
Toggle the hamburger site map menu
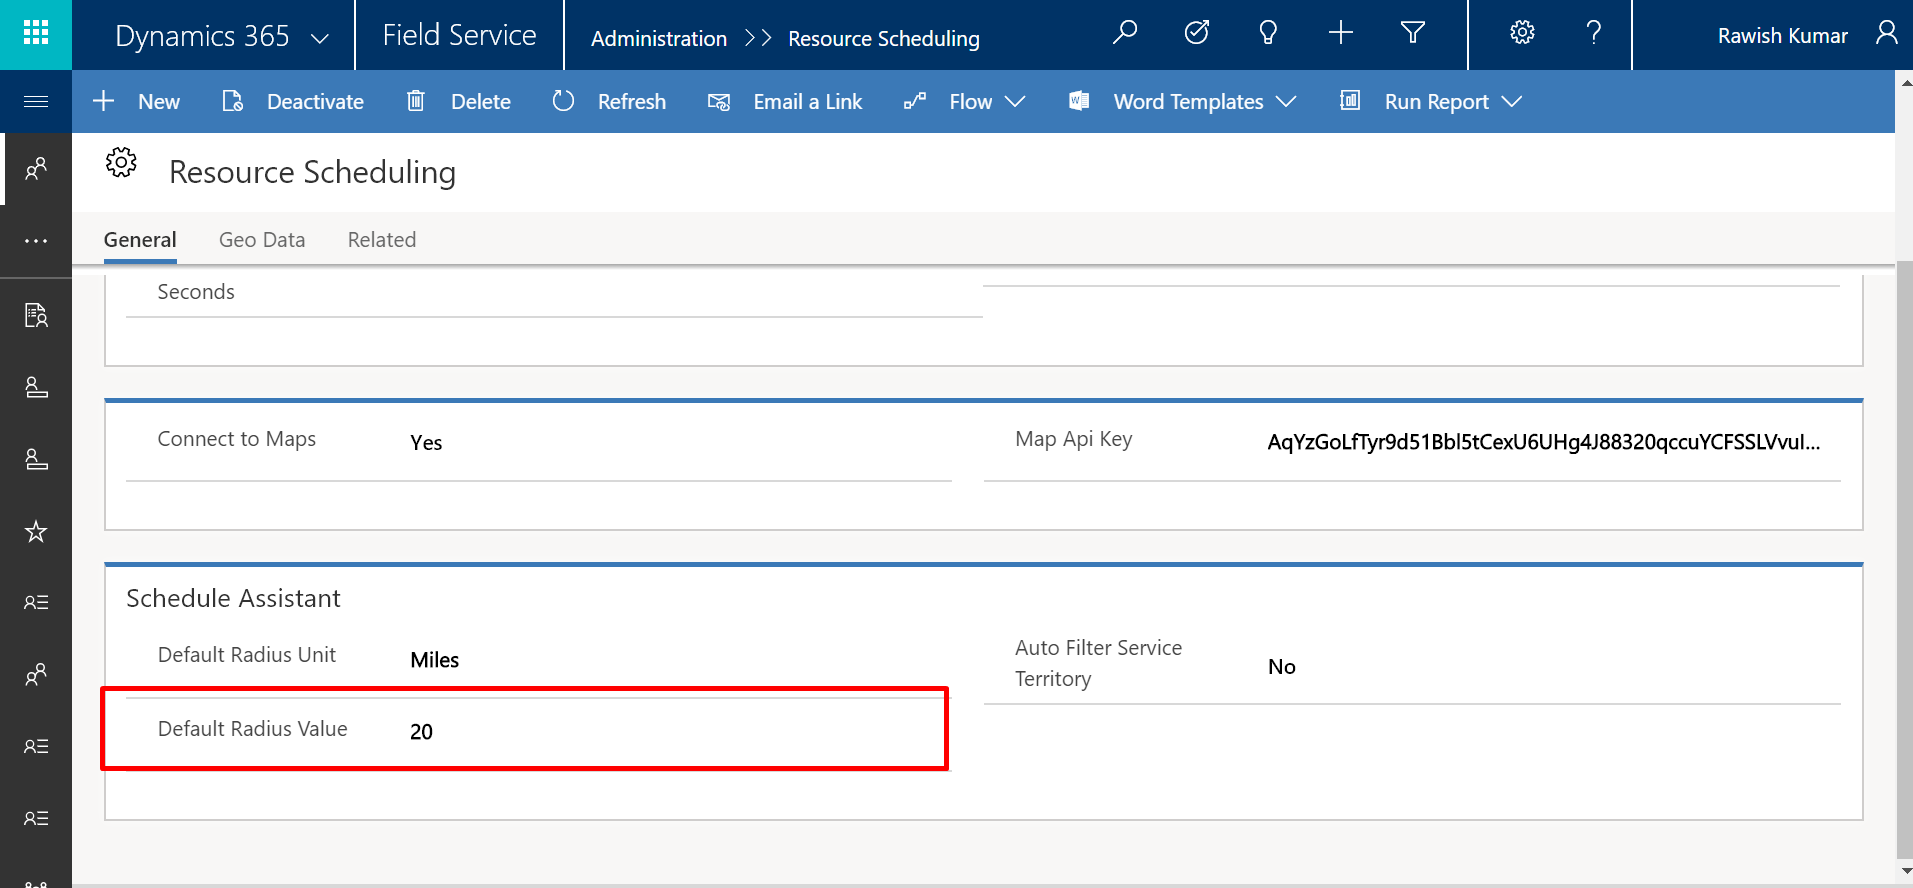pyautogui.click(x=36, y=101)
